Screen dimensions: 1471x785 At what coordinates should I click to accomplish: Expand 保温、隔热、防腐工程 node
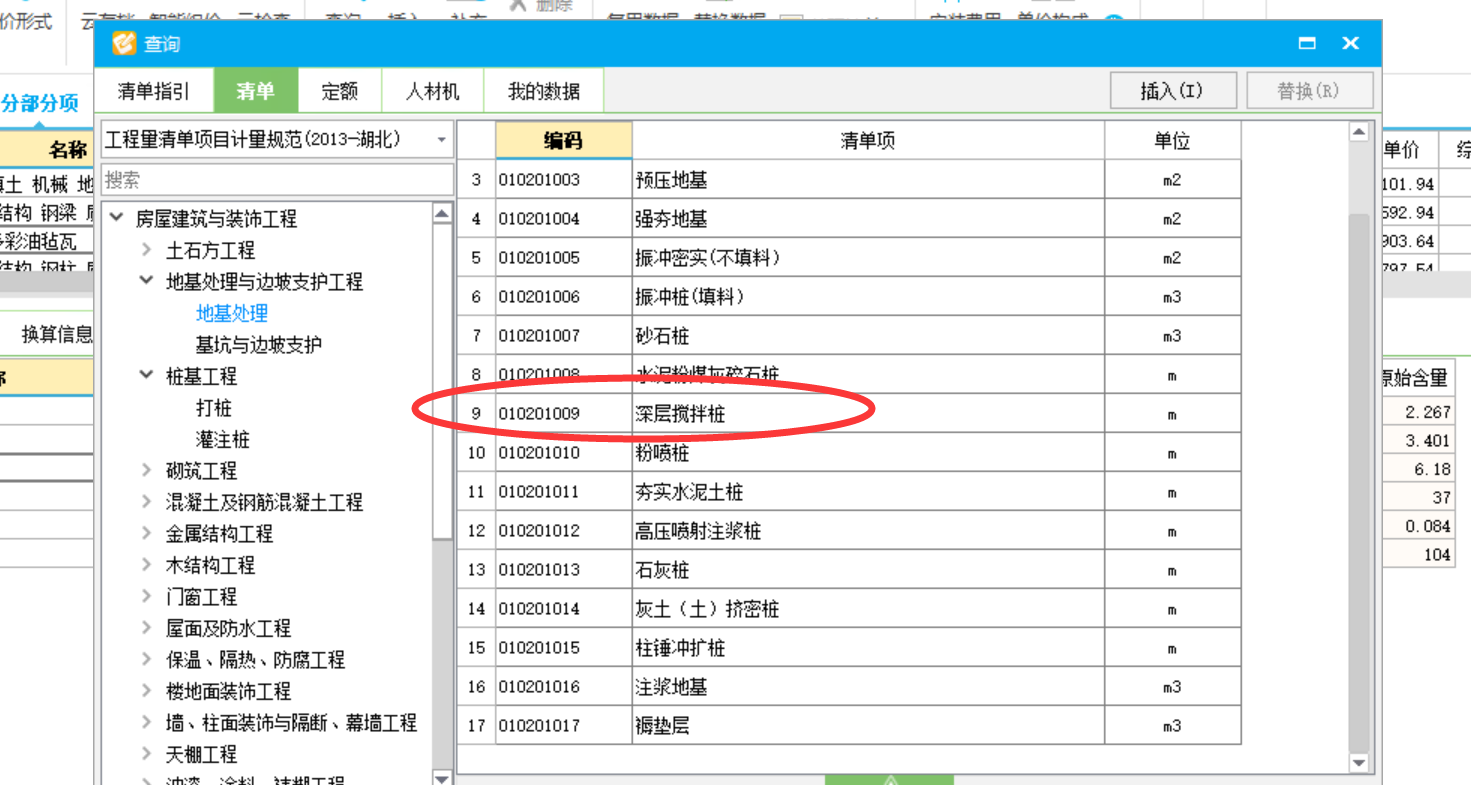147,659
